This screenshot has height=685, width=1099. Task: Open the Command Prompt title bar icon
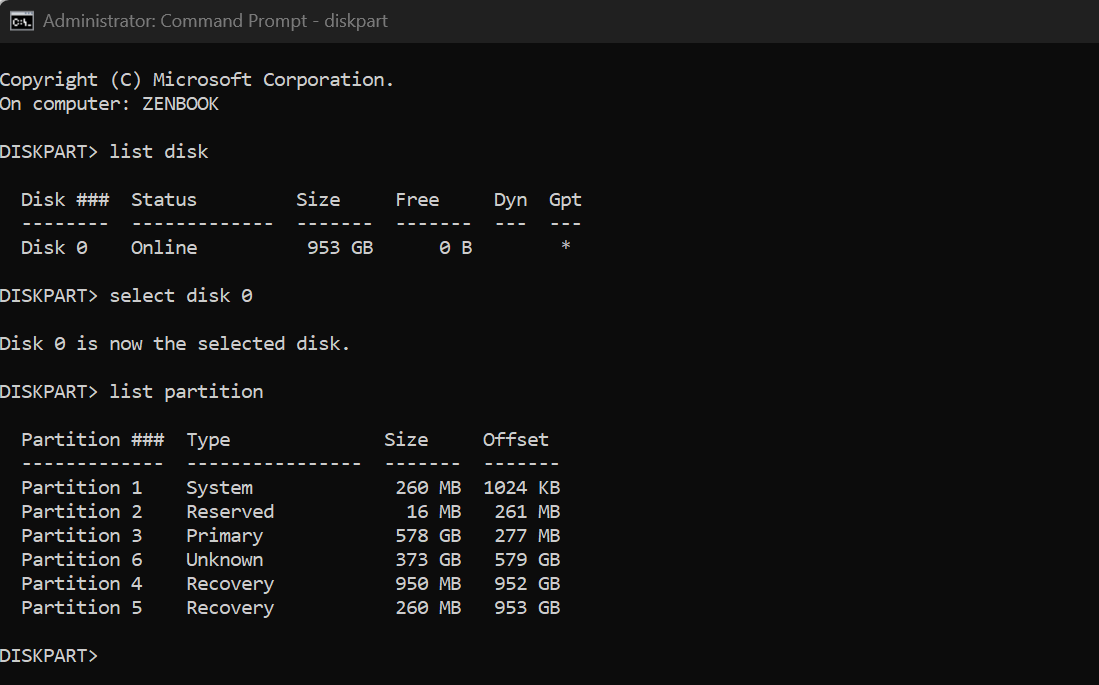click(21, 21)
